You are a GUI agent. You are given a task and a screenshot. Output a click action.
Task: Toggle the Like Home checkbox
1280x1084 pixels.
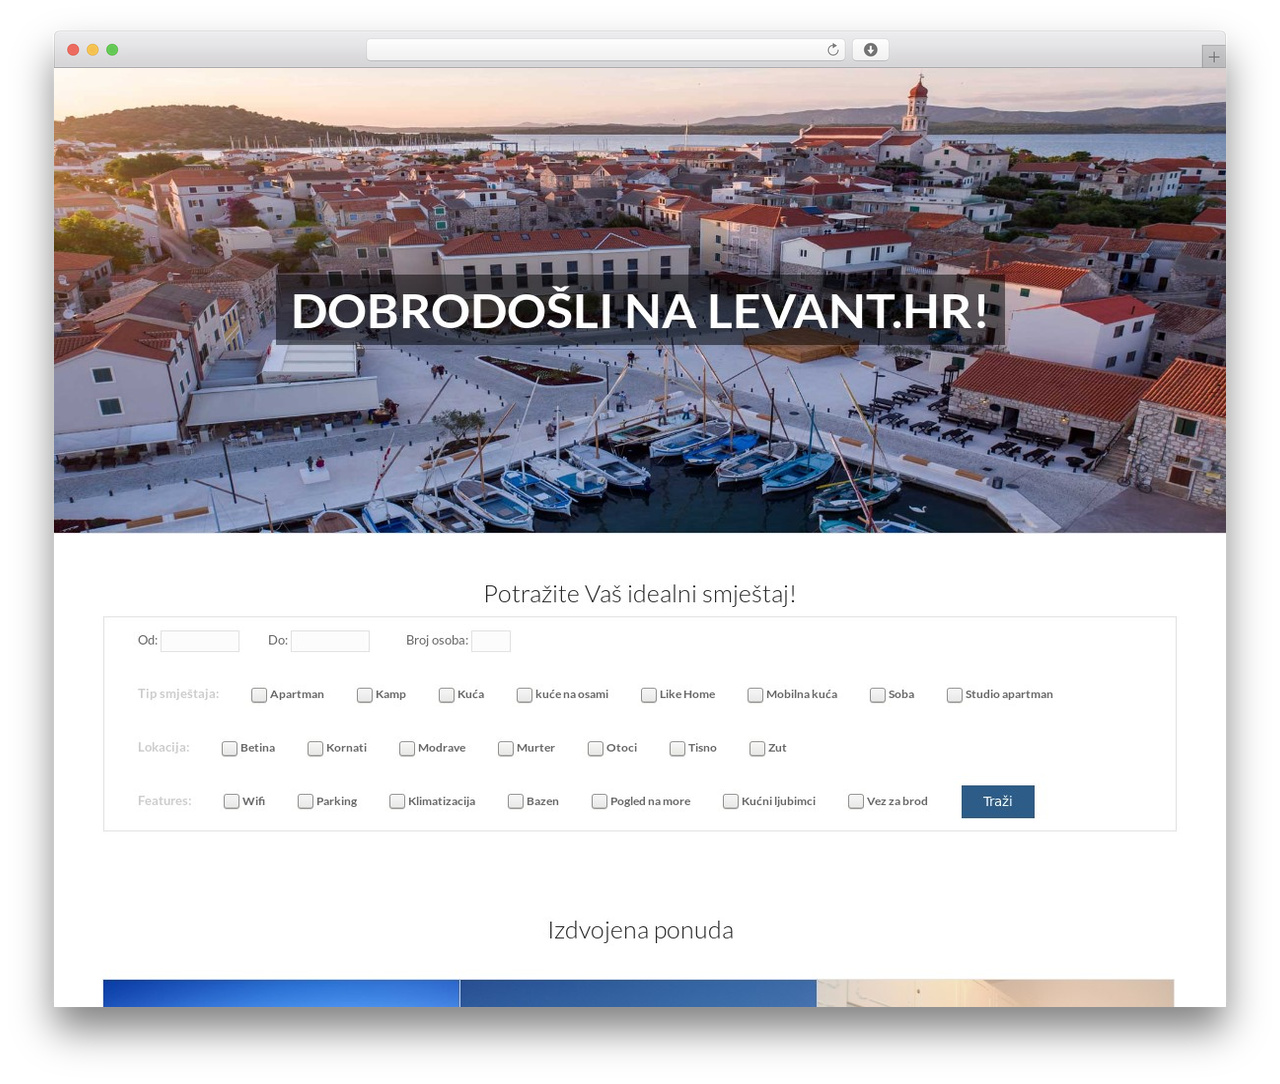[x=649, y=695]
